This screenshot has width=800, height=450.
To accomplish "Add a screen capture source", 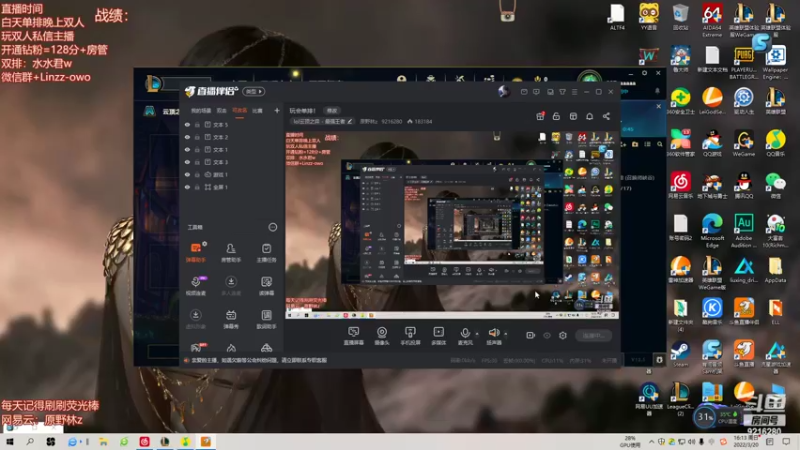I will (x=354, y=336).
